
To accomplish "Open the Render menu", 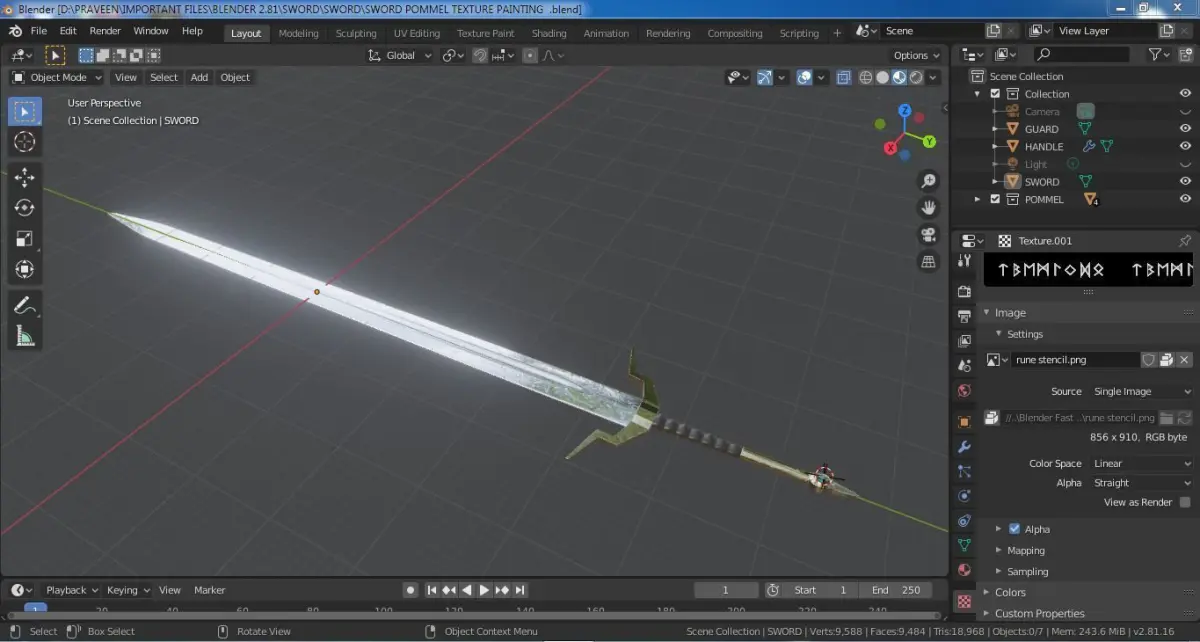I will [x=105, y=31].
